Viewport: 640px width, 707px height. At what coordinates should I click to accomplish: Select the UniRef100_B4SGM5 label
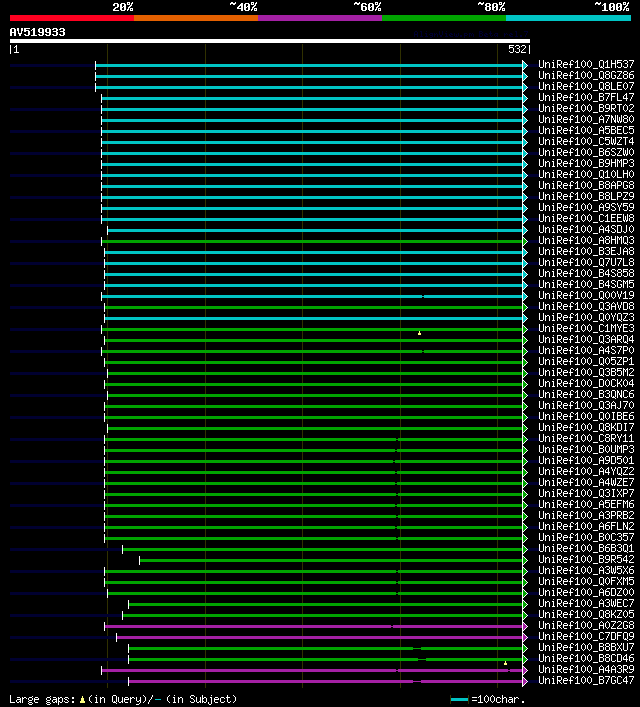[586, 285]
